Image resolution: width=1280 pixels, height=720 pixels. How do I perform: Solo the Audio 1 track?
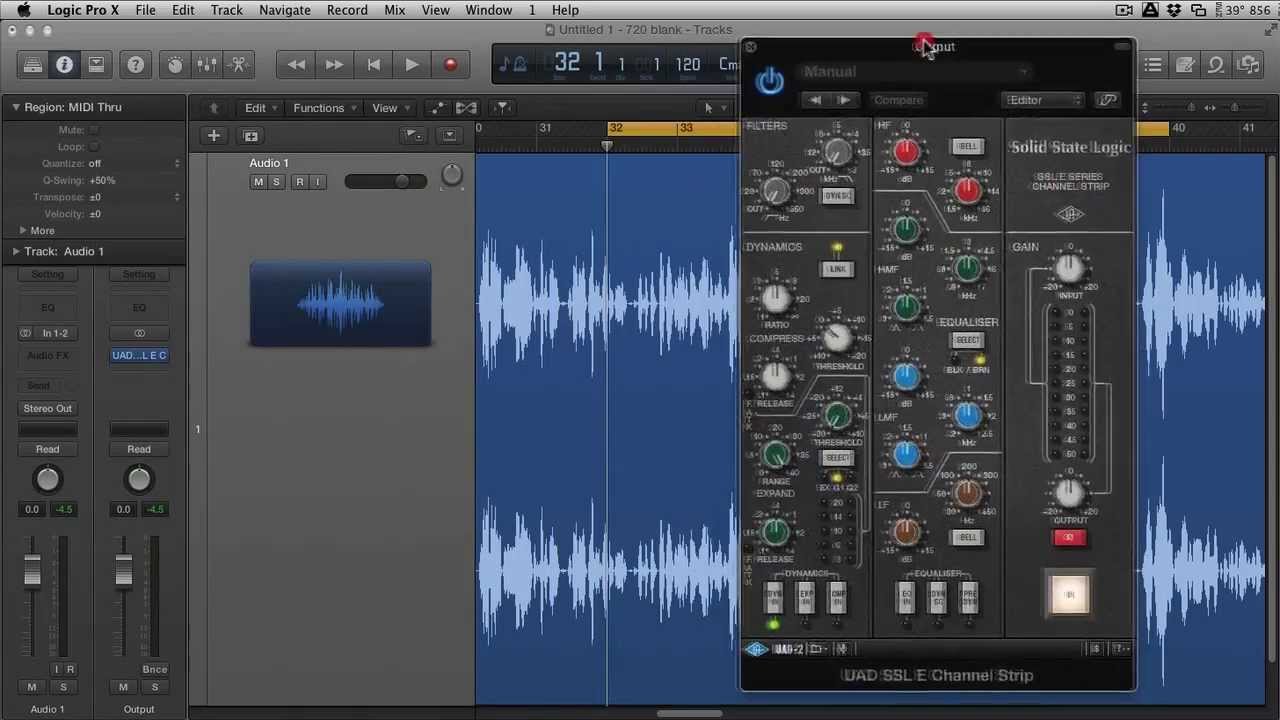tap(276, 182)
